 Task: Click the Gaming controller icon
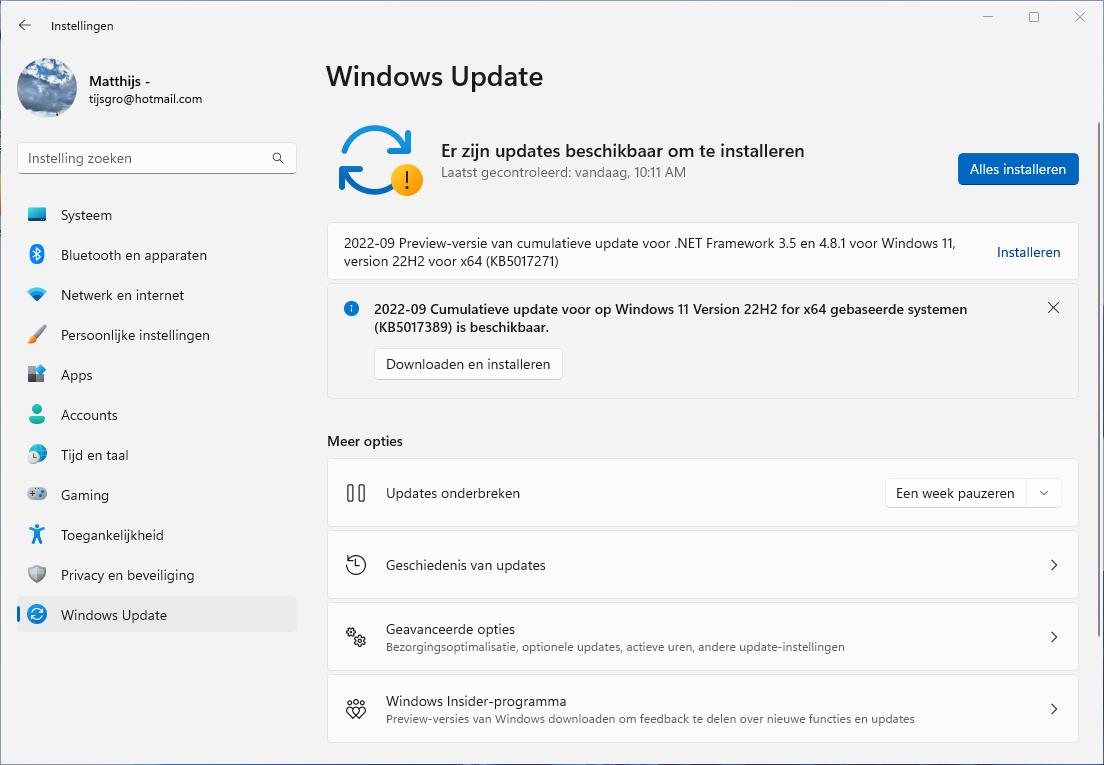pyautogui.click(x=37, y=495)
